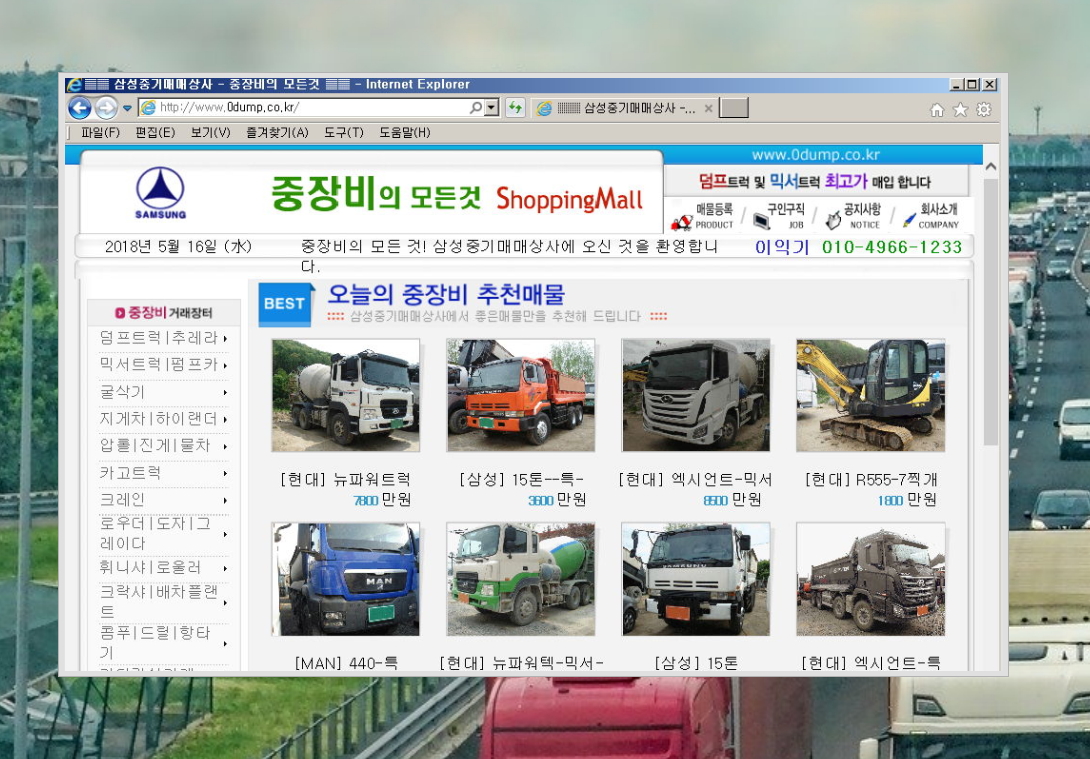1090x759 pixels.
Task: Select the 삼성중기매매상사 browser tab
Action: 624,108
